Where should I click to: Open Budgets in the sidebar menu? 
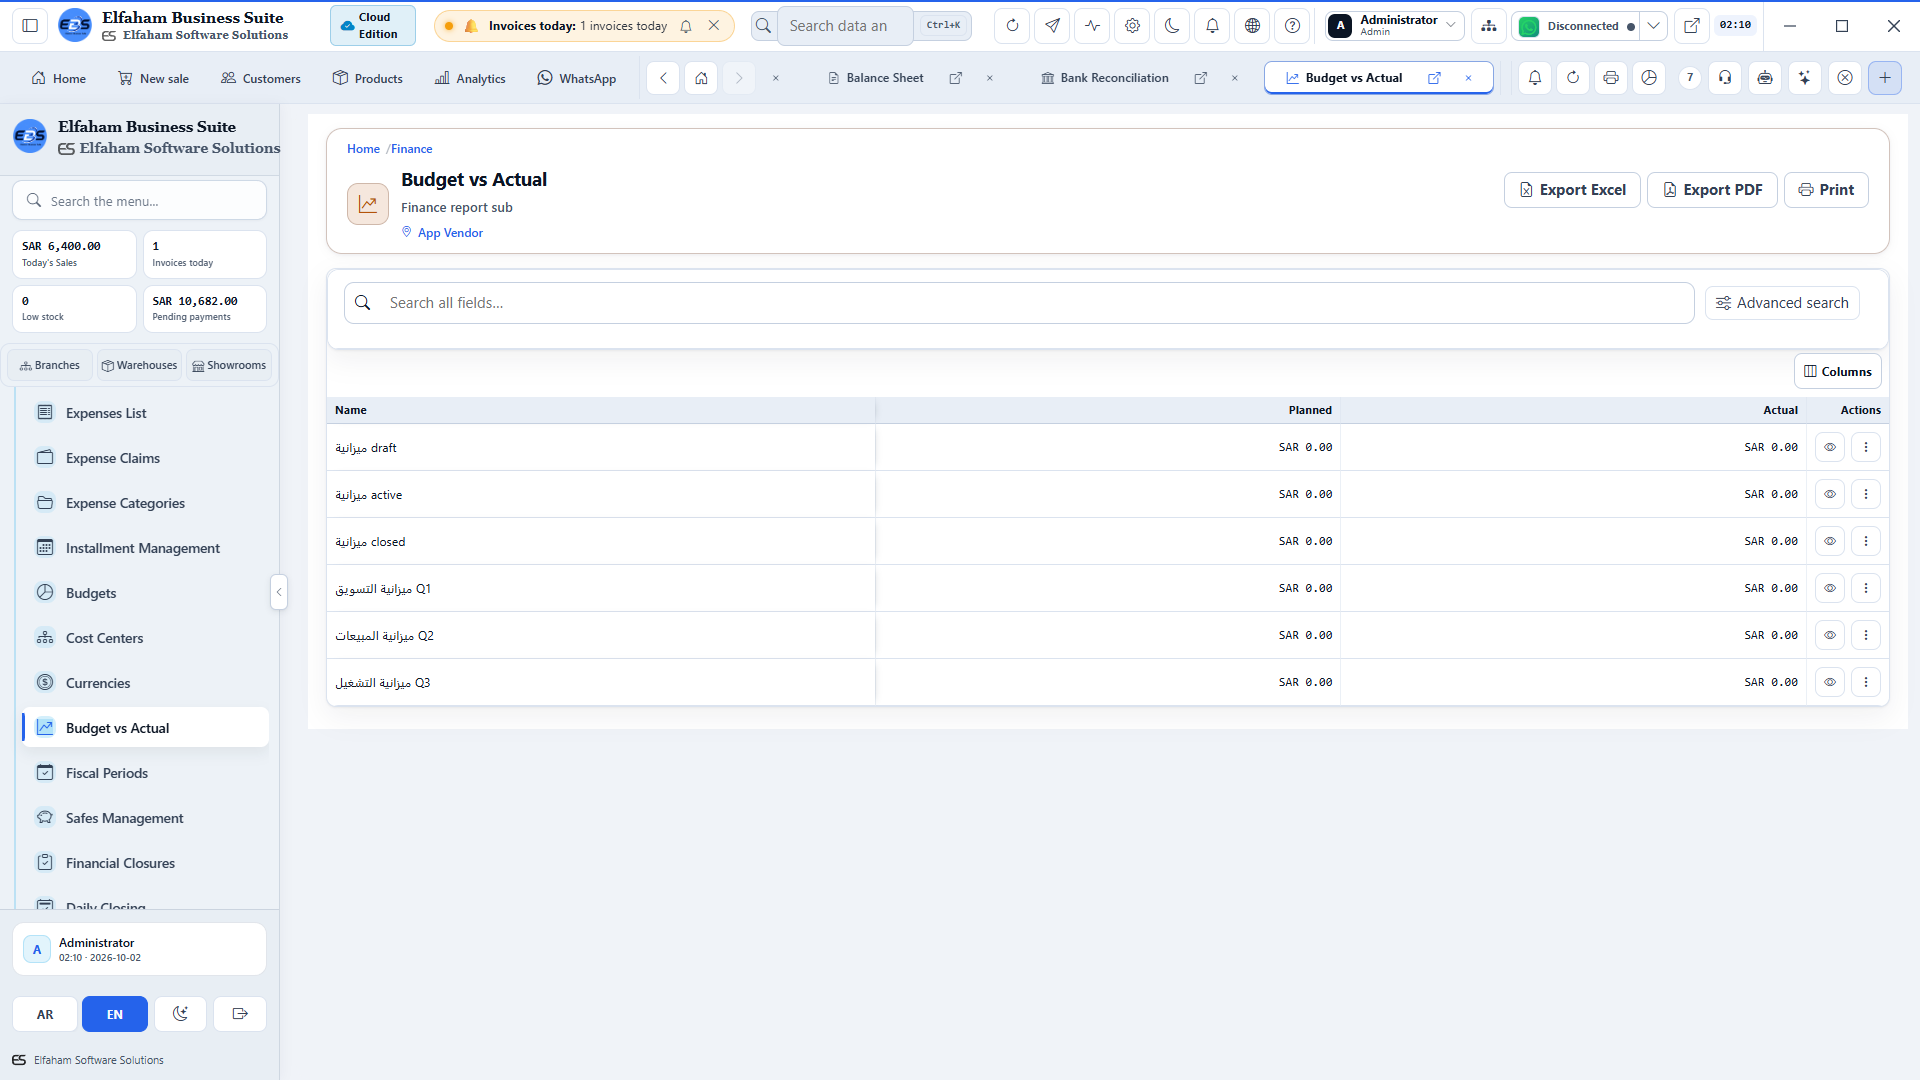tap(144, 593)
